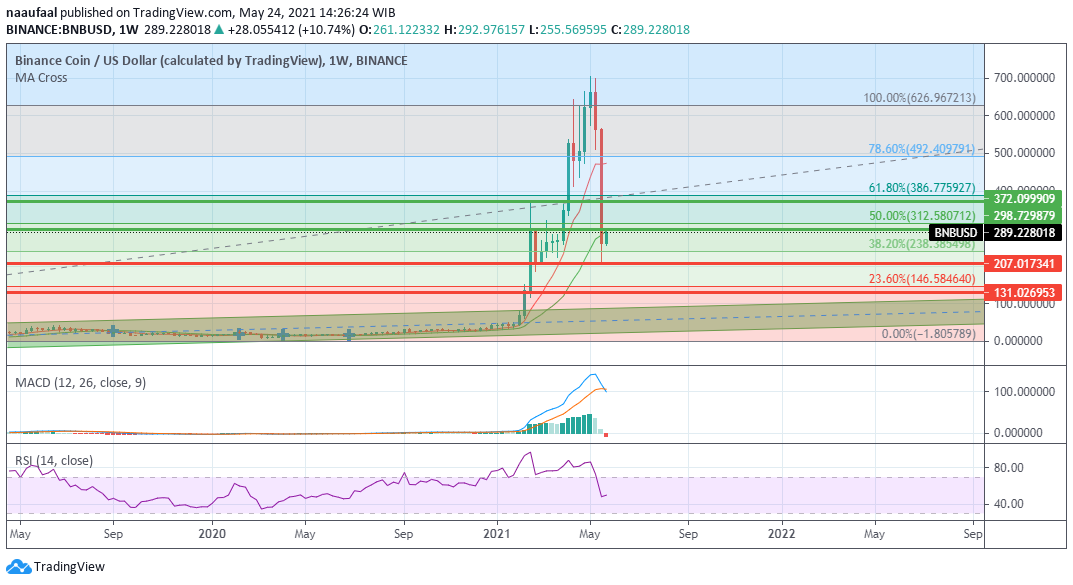The width and height of the screenshot is (1073, 585).
Task: Click the 2020 label on time axis
Action: coord(211,534)
